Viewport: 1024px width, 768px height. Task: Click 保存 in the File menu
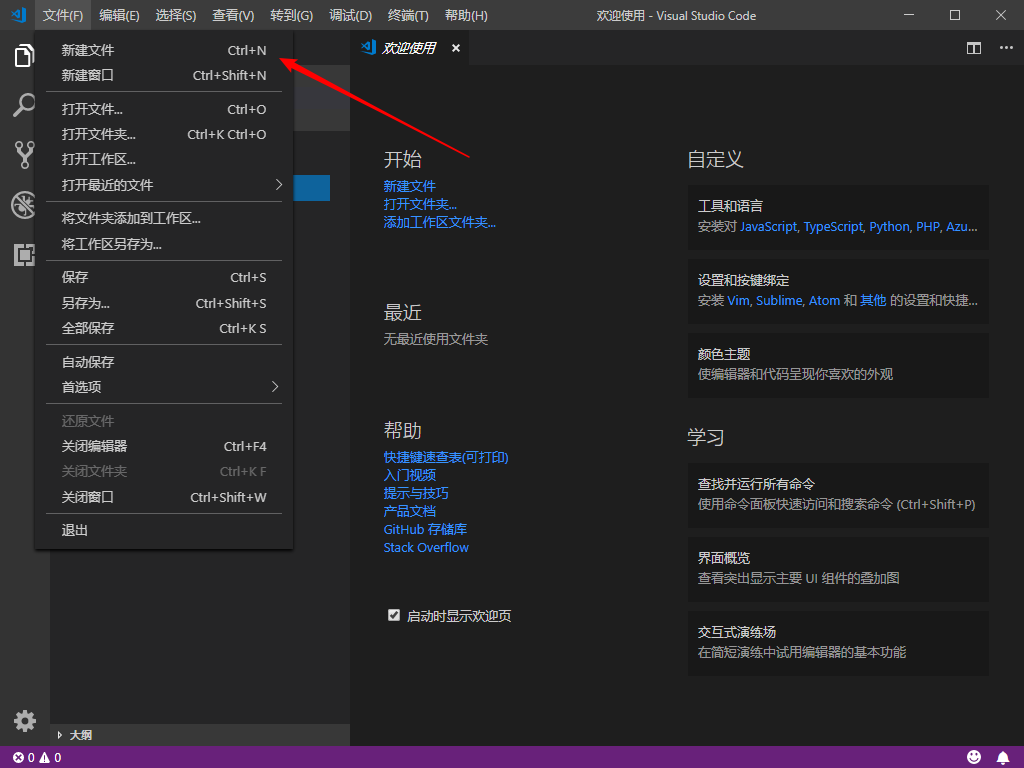[164, 278]
